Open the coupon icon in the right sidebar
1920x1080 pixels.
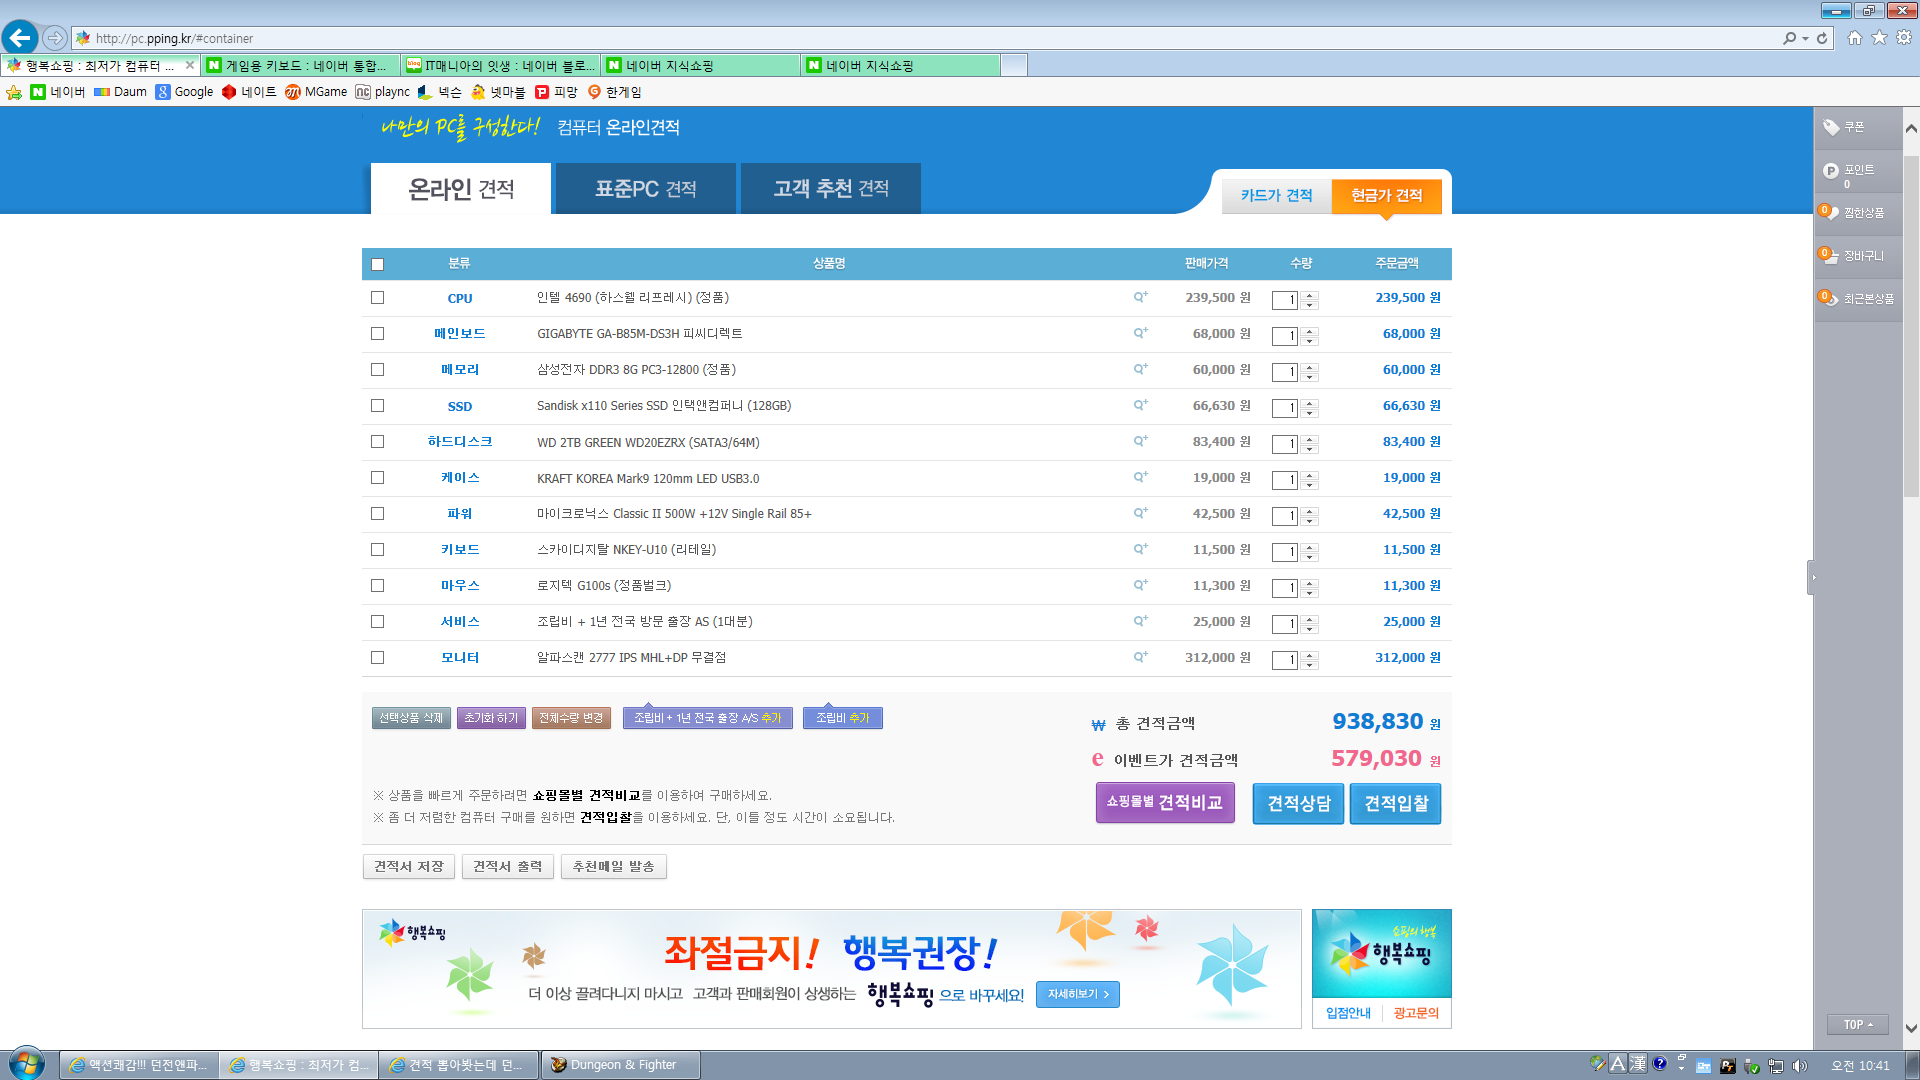pyautogui.click(x=1832, y=127)
